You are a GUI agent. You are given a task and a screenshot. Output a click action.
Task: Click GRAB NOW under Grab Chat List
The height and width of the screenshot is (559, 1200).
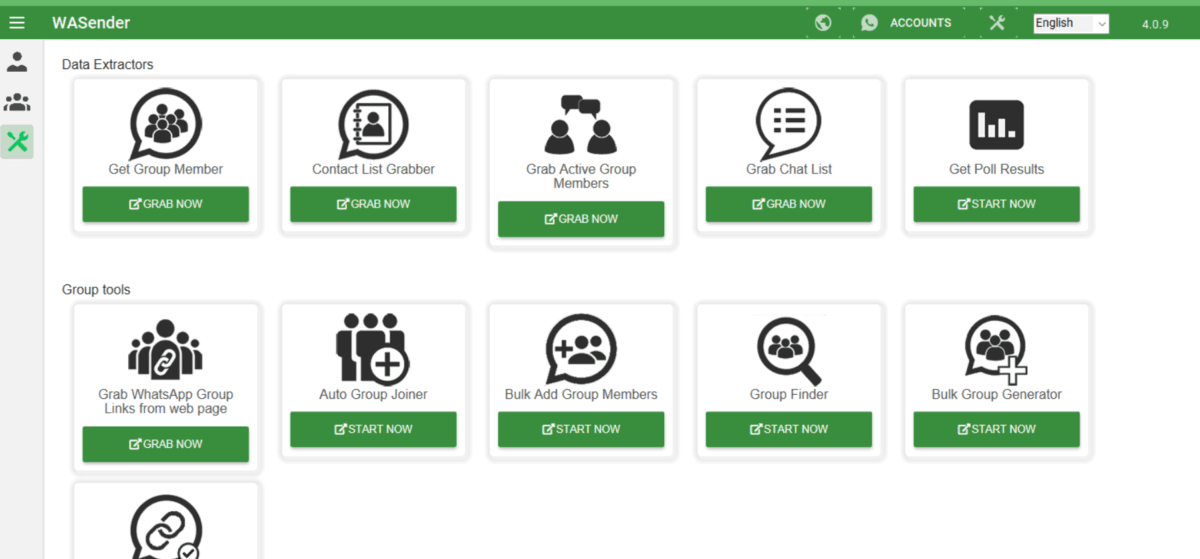coord(789,204)
